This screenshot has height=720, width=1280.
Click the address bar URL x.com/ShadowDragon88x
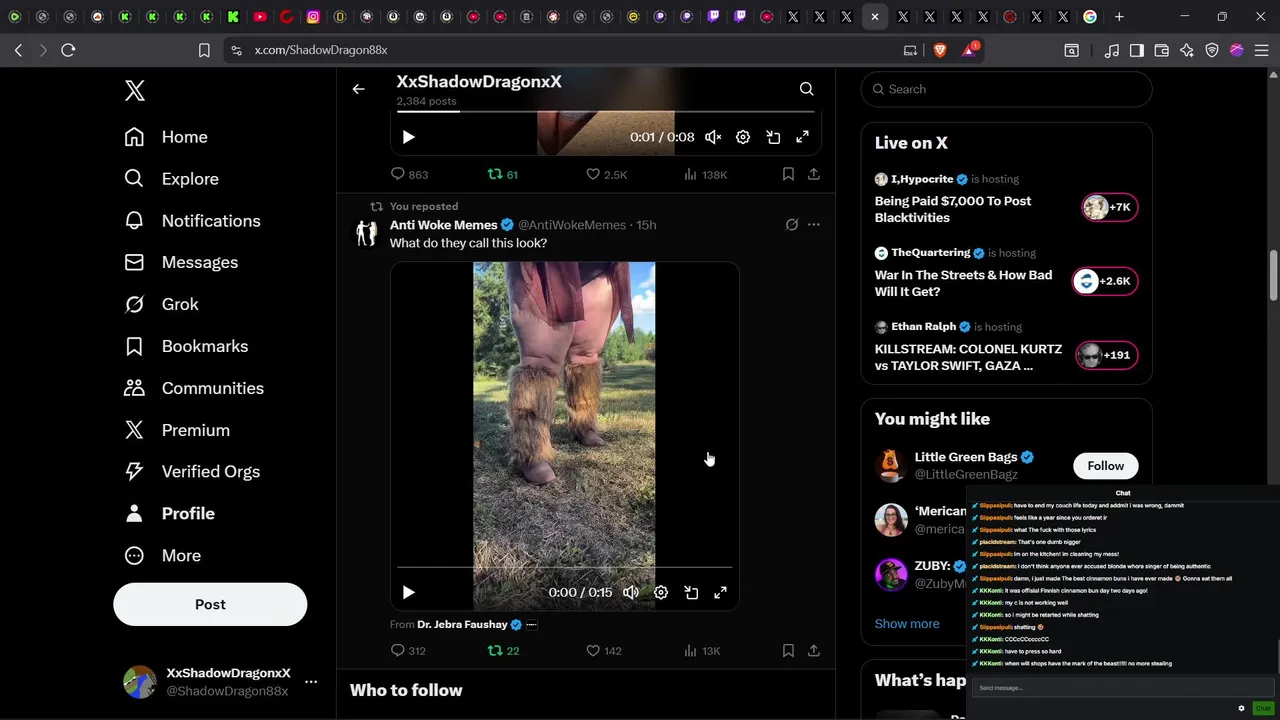321,50
